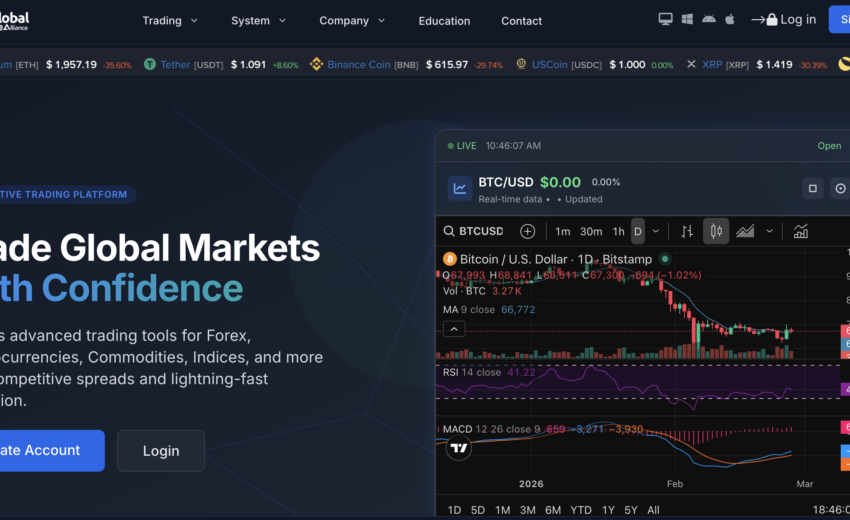Choose the YTD date range

pos(581,510)
